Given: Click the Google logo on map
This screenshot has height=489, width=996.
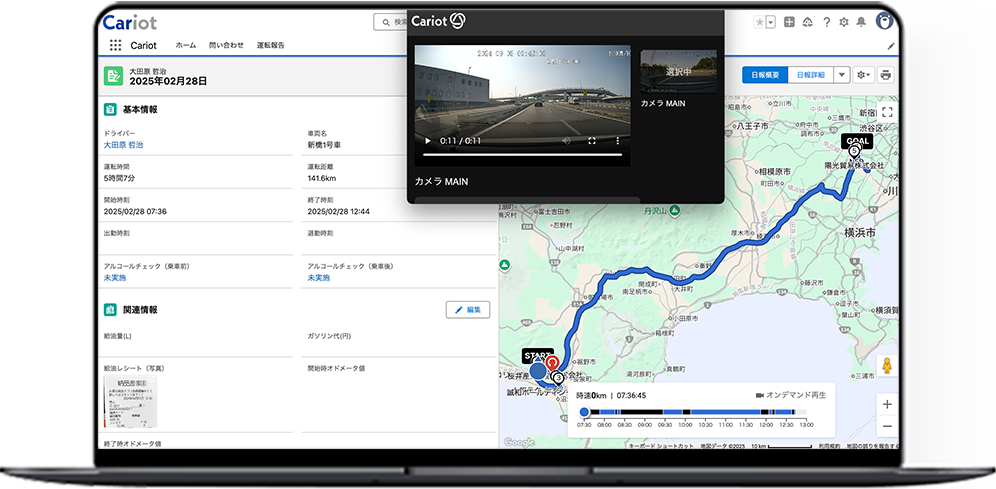Looking at the screenshot, I should coord(519,442).
